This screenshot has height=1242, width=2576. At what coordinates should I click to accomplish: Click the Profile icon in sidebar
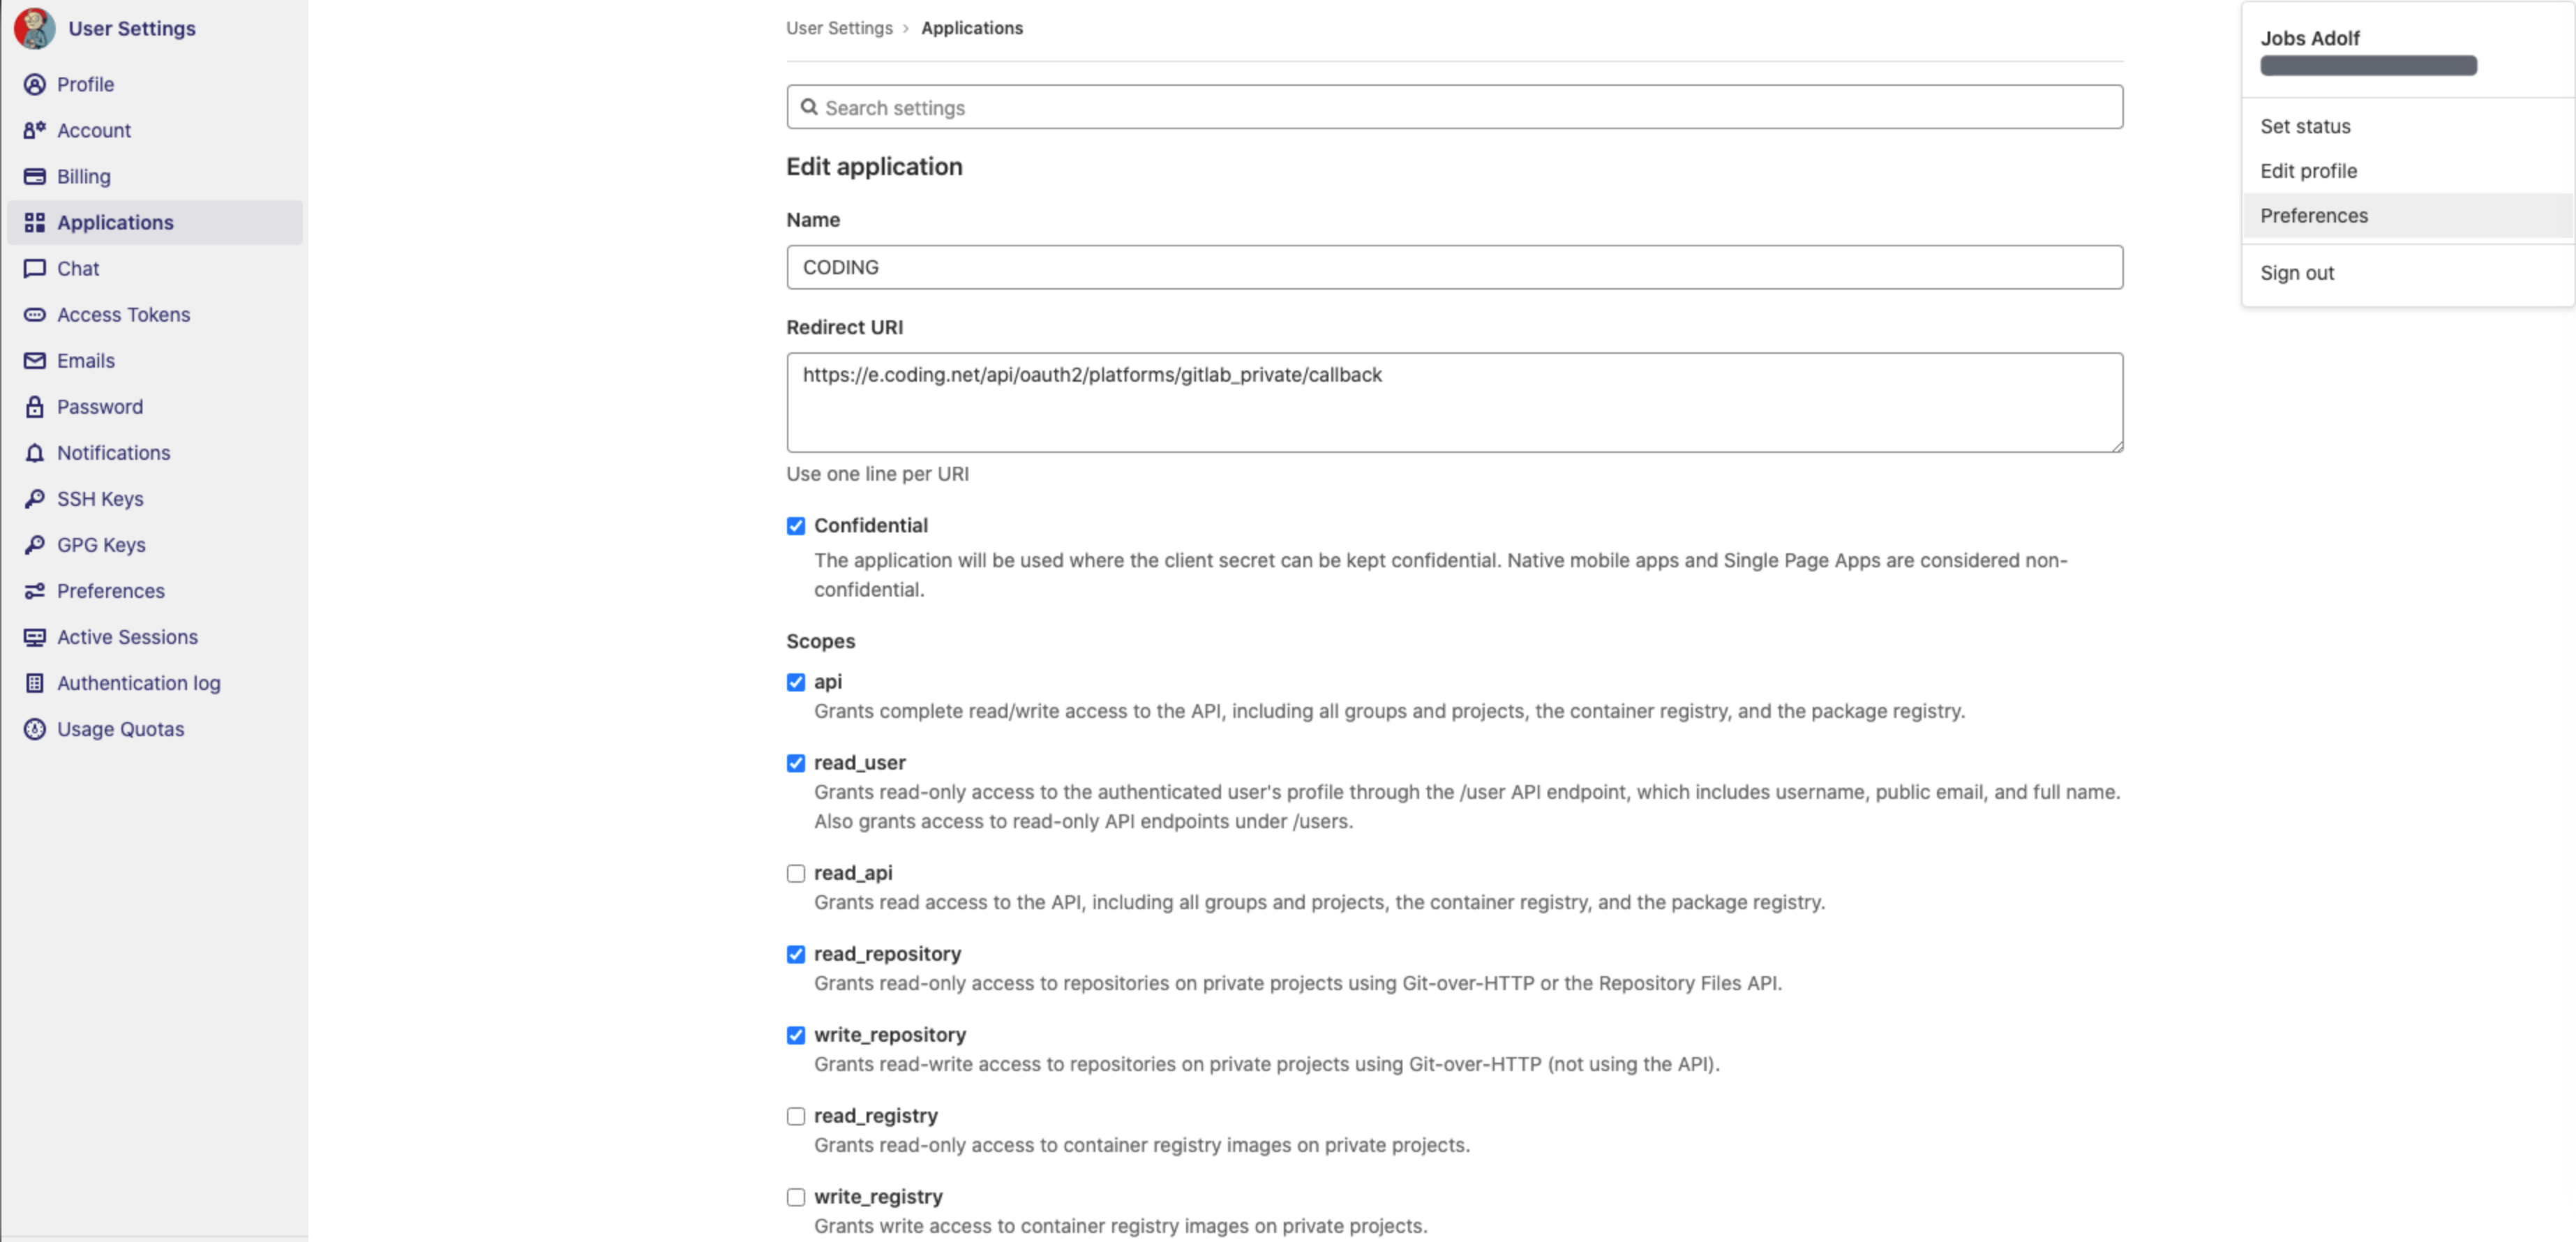click(x=34, y=84)
